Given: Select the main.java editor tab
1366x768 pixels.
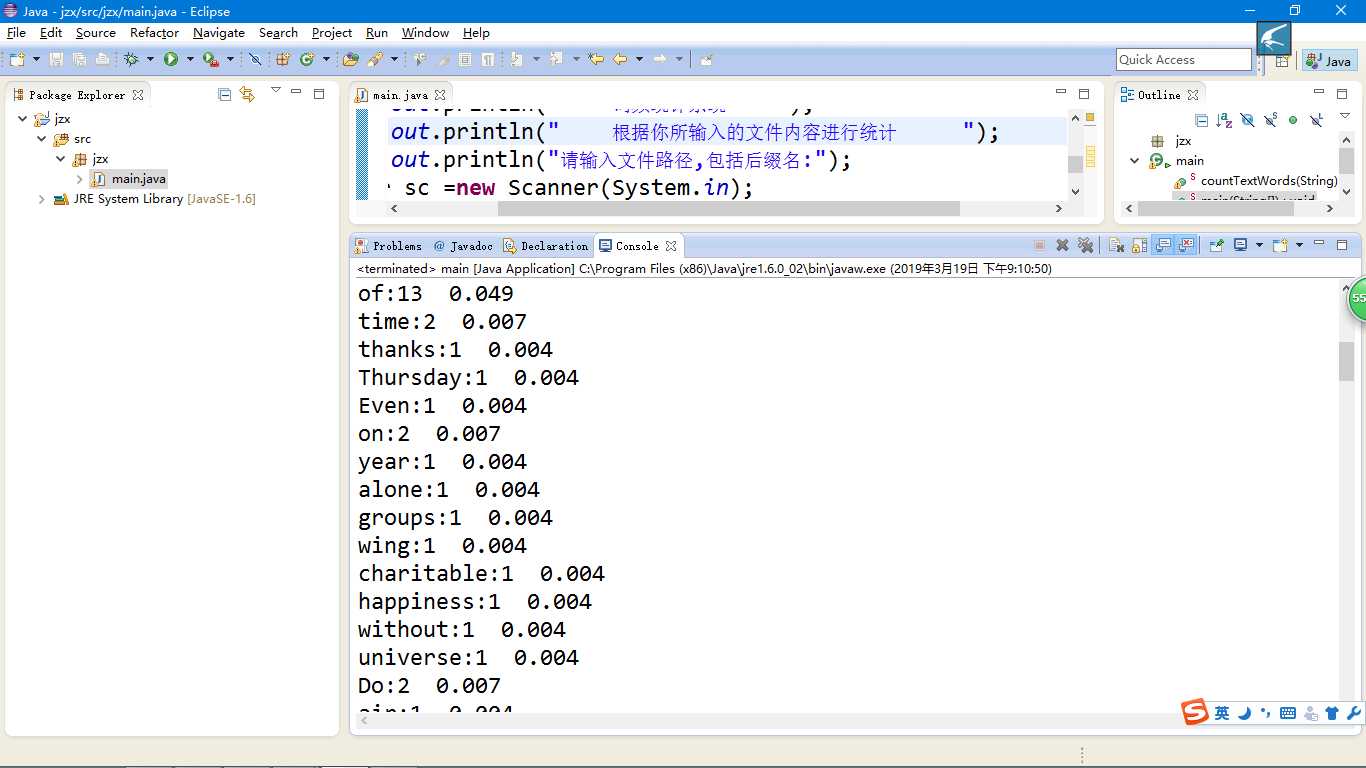Looking at the screenshot, I should click(x=400, y=95).
